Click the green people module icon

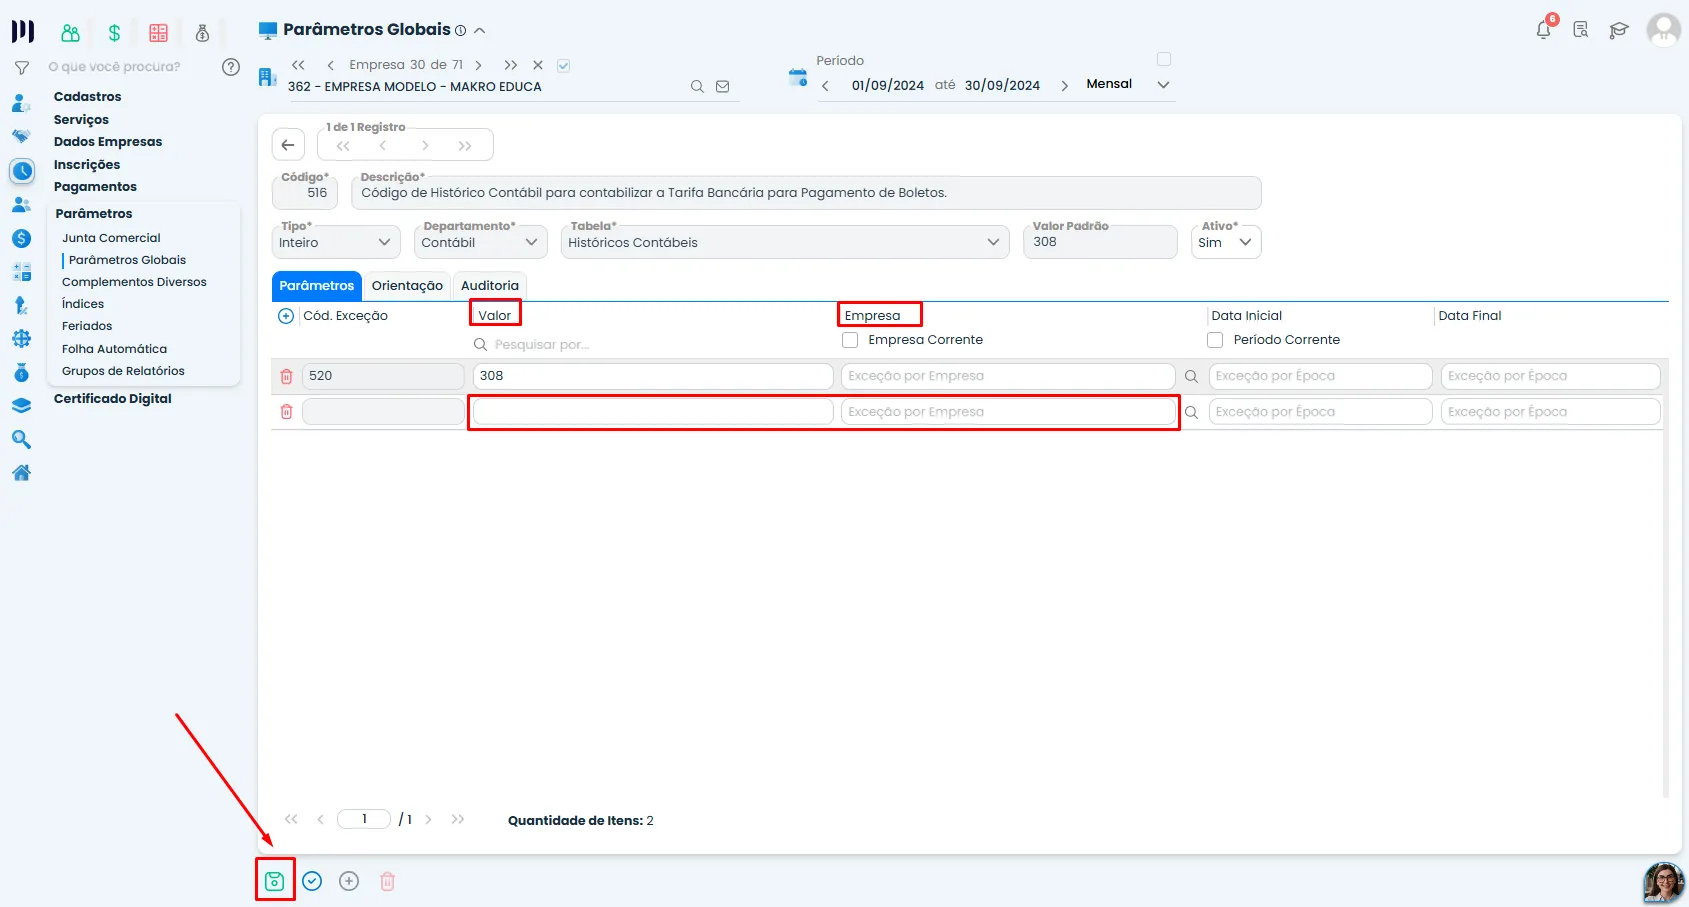tap(70, 33)
